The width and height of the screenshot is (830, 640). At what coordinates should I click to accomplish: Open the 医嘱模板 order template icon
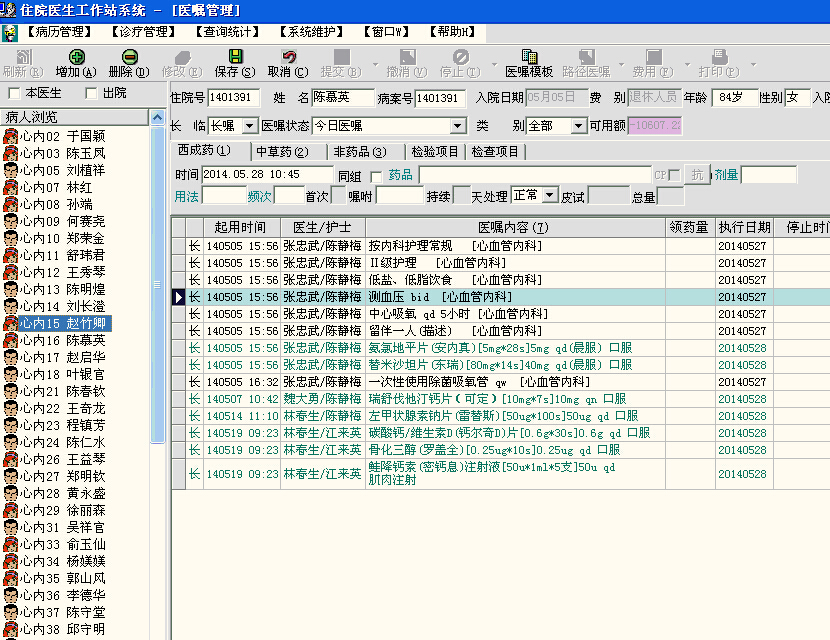click(528, 57)
